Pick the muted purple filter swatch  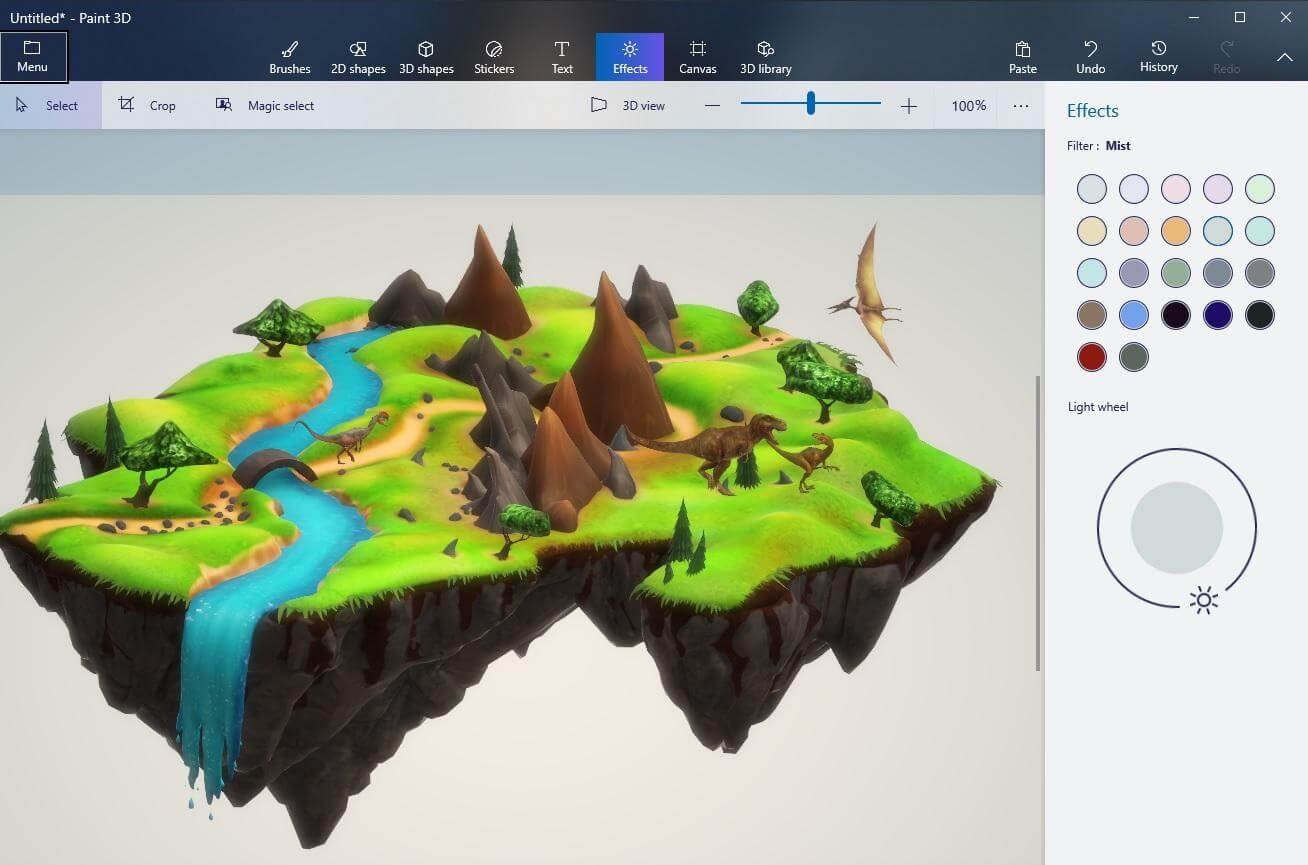click(1134, 273)
